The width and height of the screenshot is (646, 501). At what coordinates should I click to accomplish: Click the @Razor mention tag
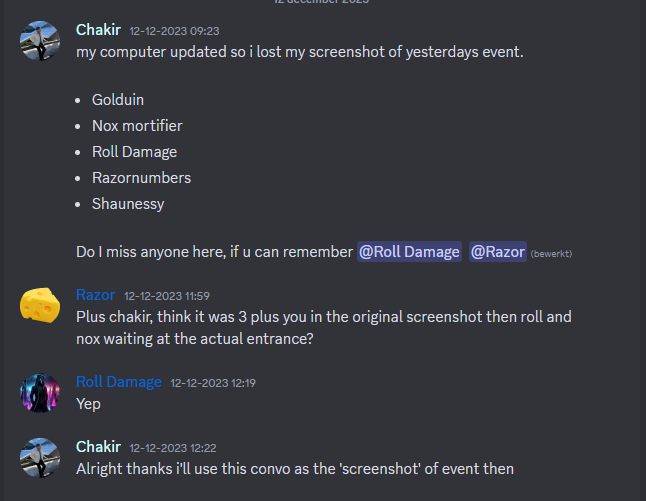pyautogui.click(x=497, y=252)
